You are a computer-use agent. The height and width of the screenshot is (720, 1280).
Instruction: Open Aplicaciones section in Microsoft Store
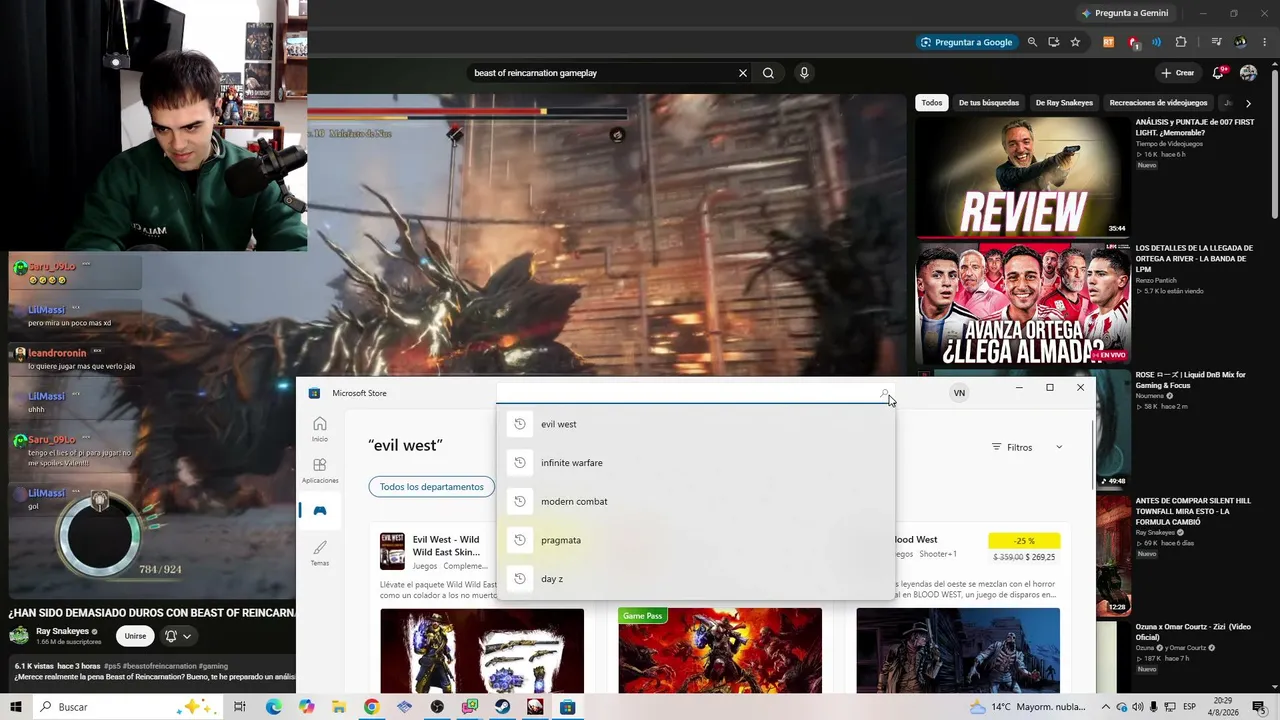click(x=319, y=470)
